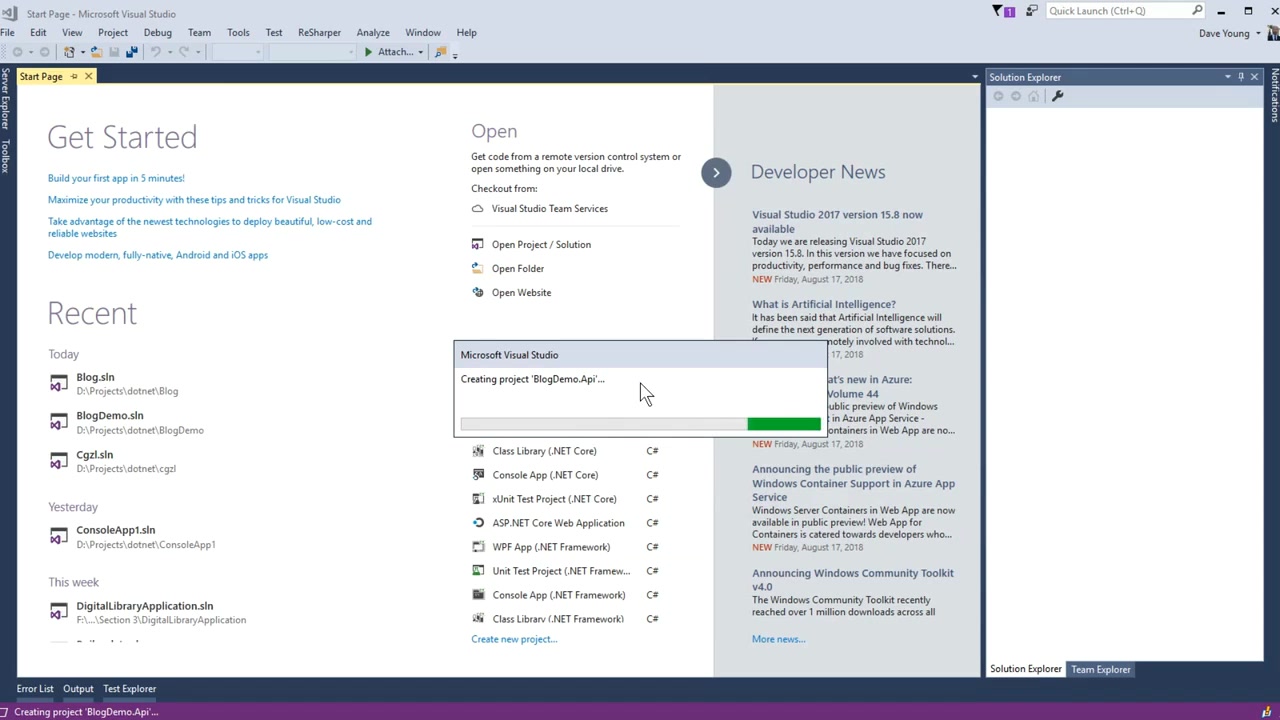Open the Attach debugger dropdown

pos(420,52)
